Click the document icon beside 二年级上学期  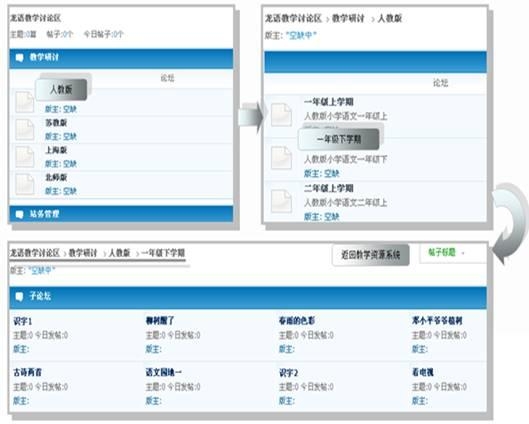pyautogui.click(x=281, y=201)
